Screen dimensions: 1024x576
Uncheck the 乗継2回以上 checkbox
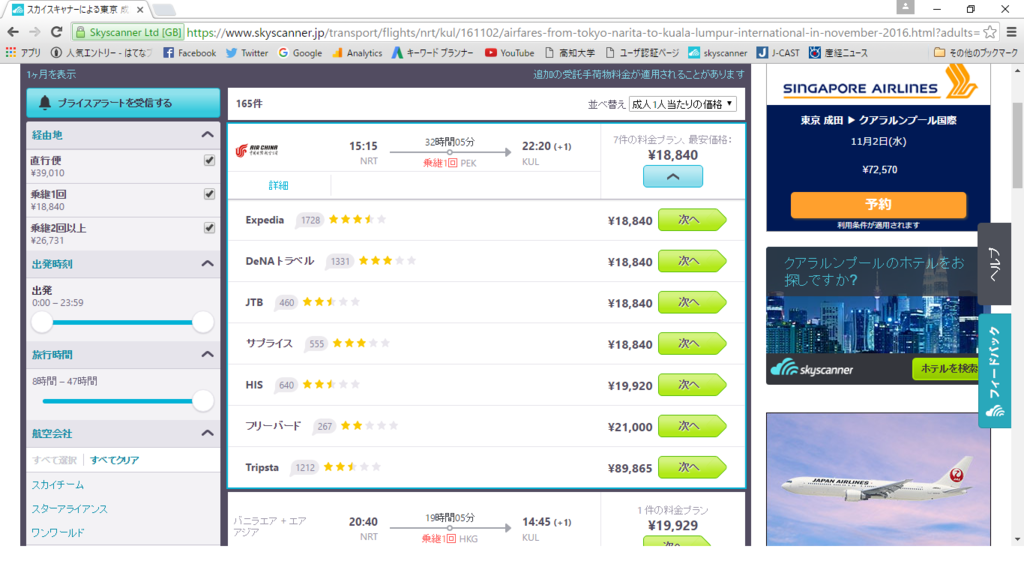(209, 228)
